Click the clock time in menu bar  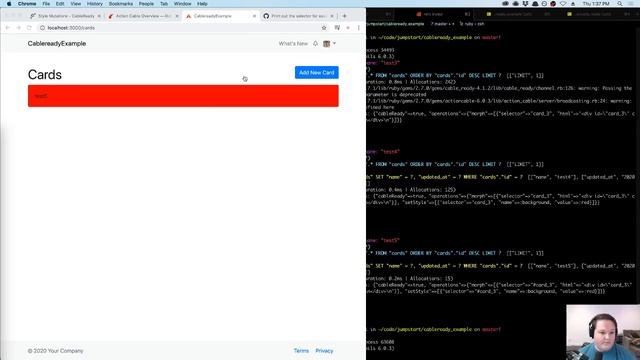[x=596, y=4]
